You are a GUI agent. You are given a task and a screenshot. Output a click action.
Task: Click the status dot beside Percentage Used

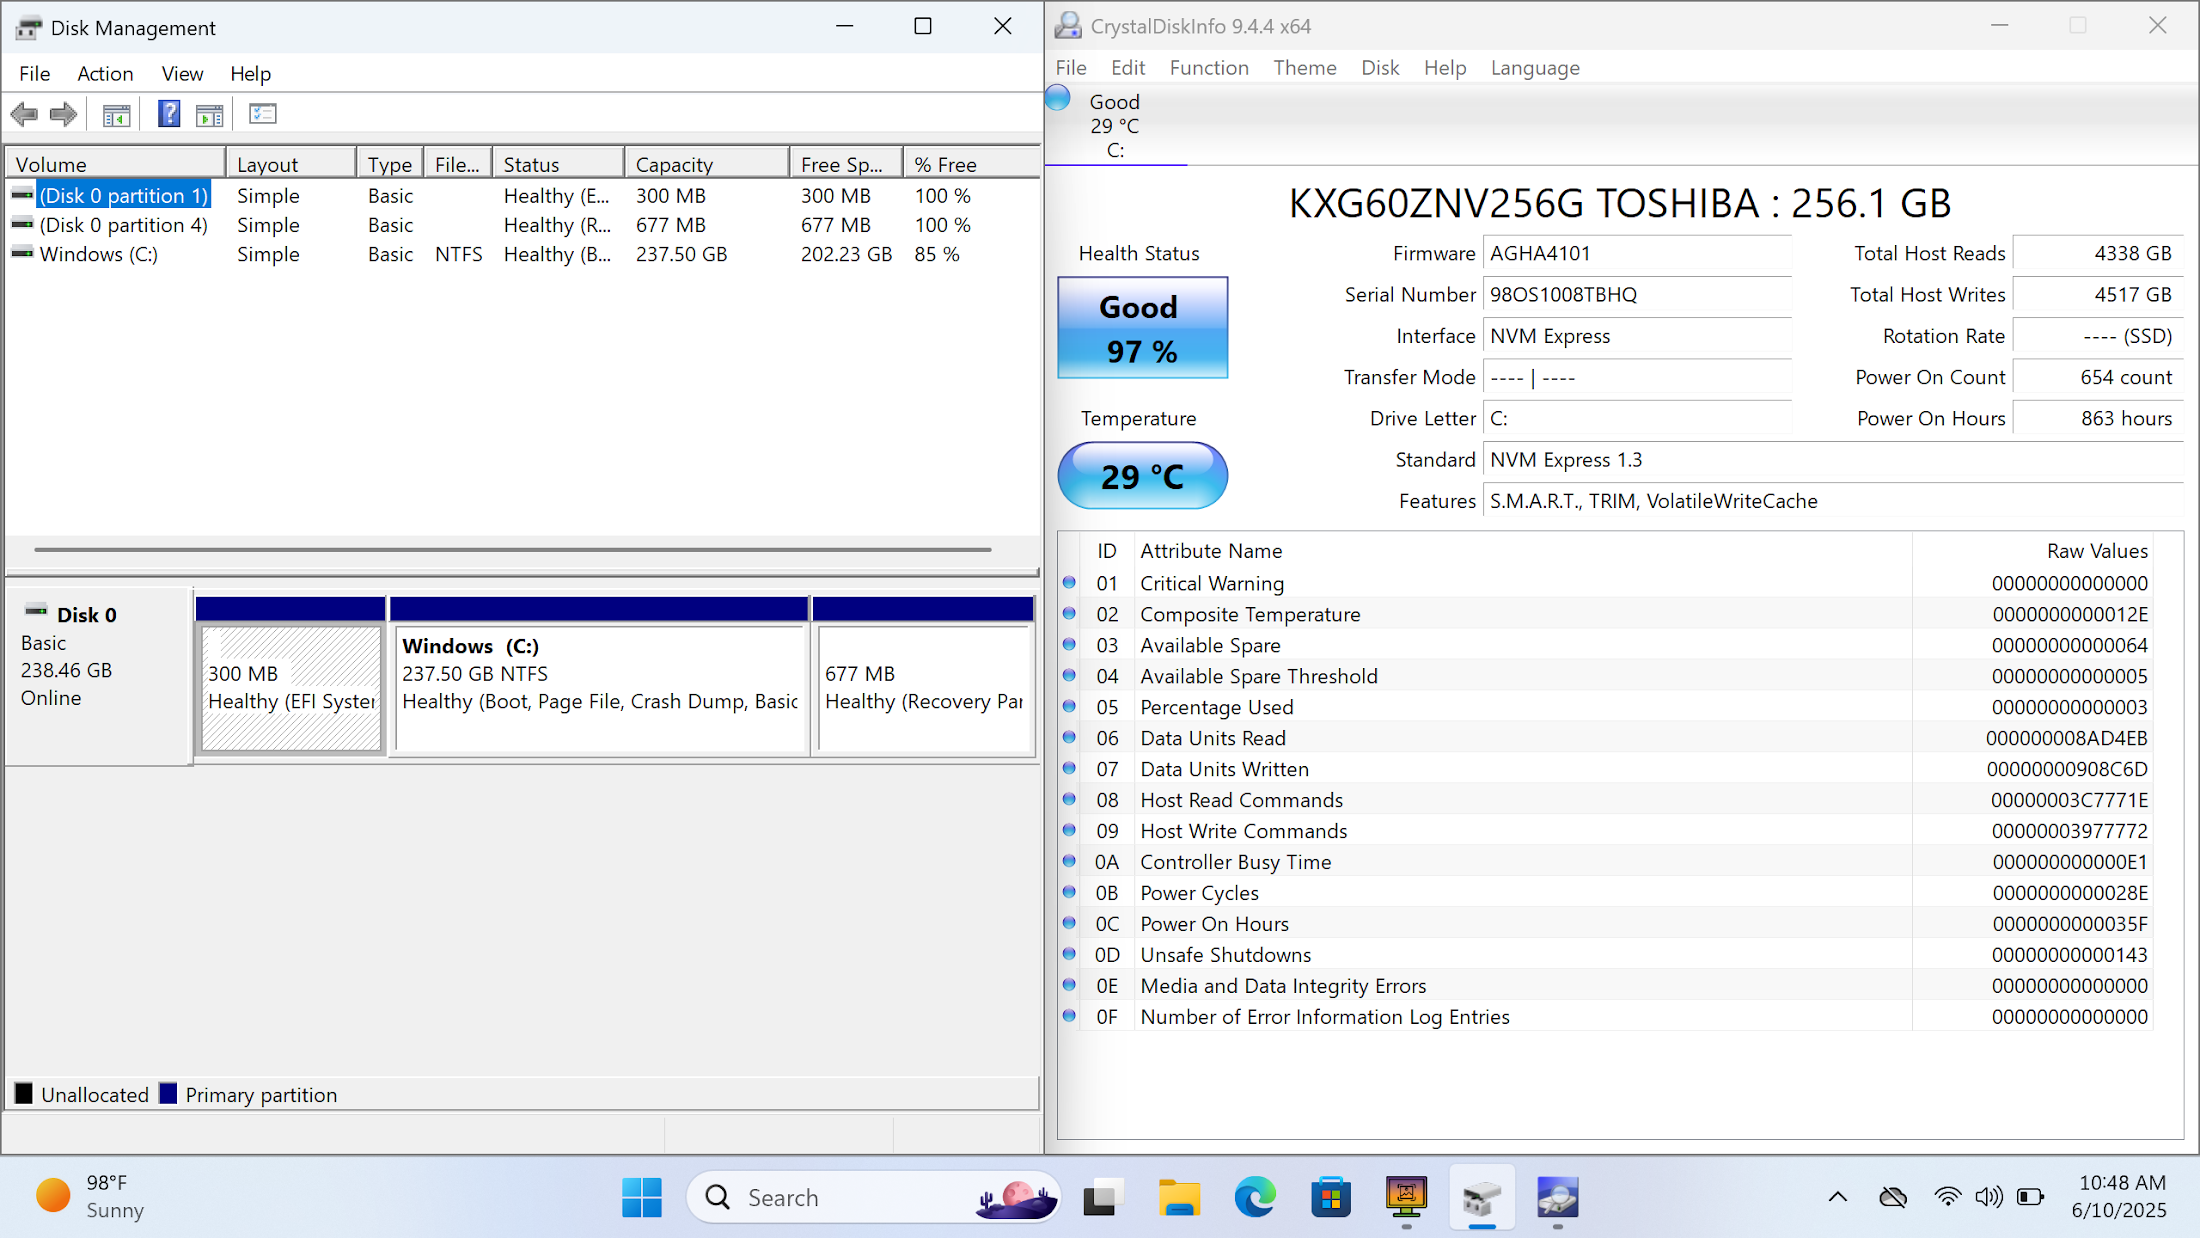point(1069,706)
